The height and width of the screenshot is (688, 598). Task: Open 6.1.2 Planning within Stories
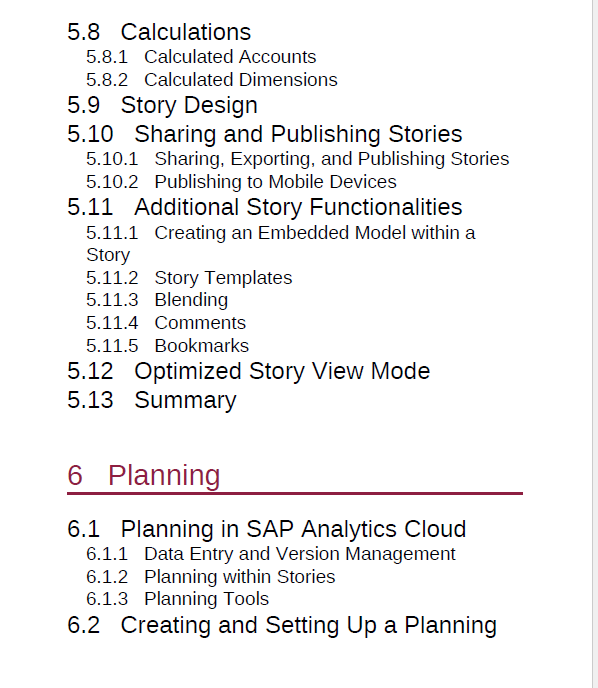(x=211, y=577)
